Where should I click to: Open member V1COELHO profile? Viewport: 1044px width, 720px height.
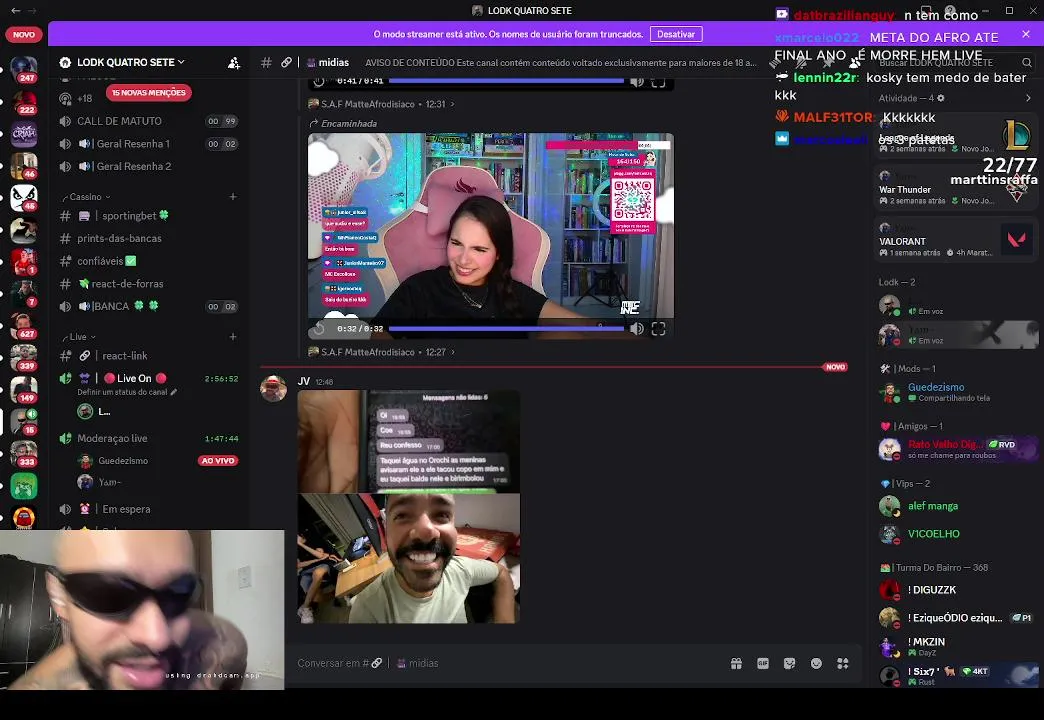[955, 534]
